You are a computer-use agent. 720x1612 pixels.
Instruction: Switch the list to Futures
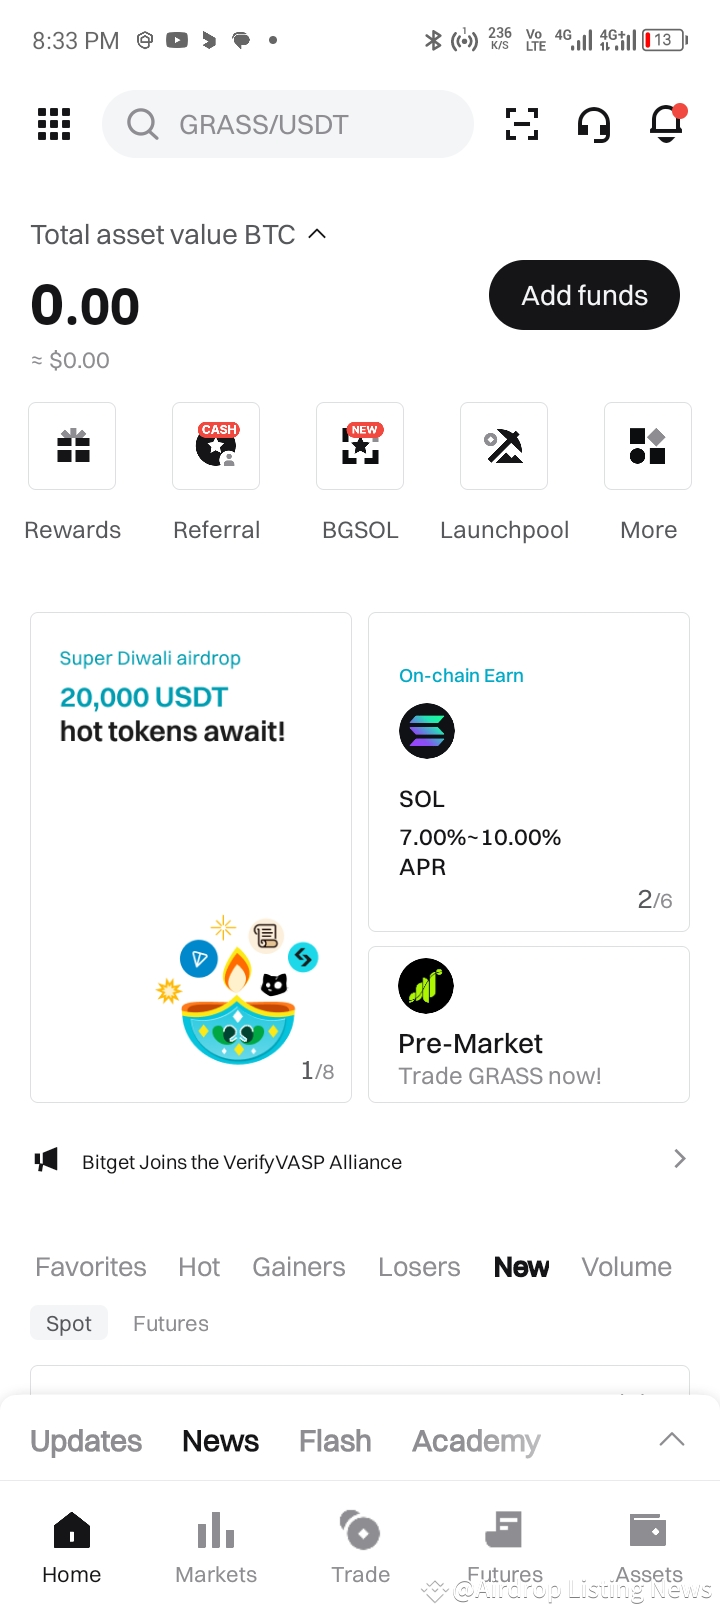click(x=171, y=1323)
